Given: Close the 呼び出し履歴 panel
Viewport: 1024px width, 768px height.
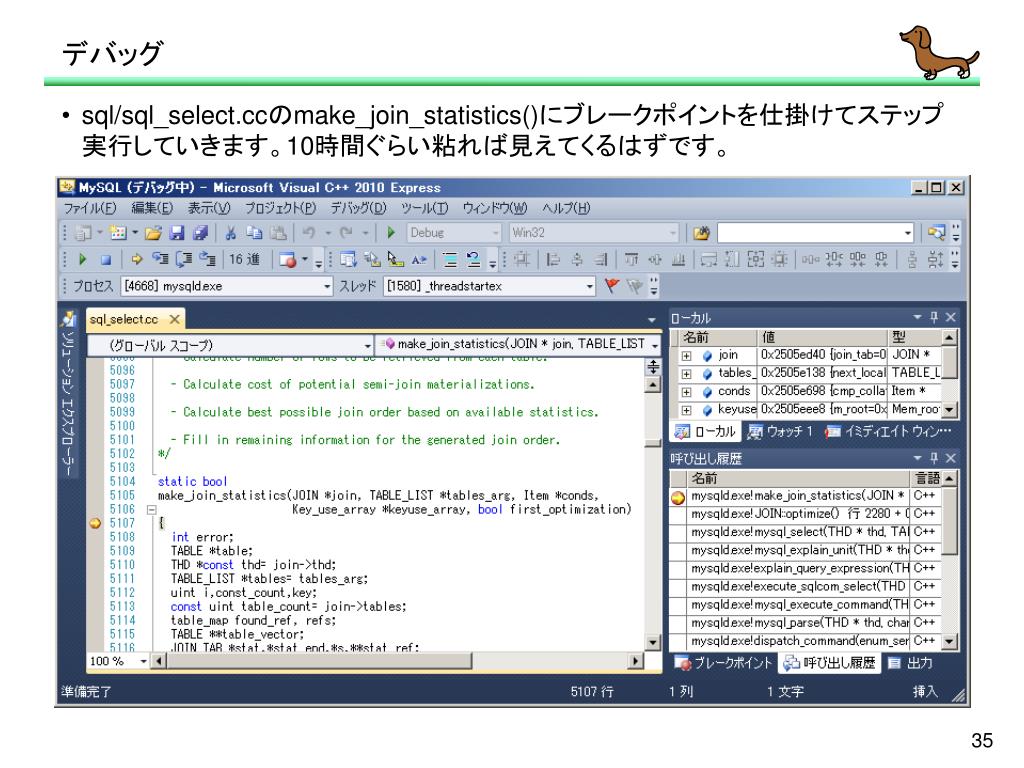Looking at the screenshot, I should click(x=950, y=458).
